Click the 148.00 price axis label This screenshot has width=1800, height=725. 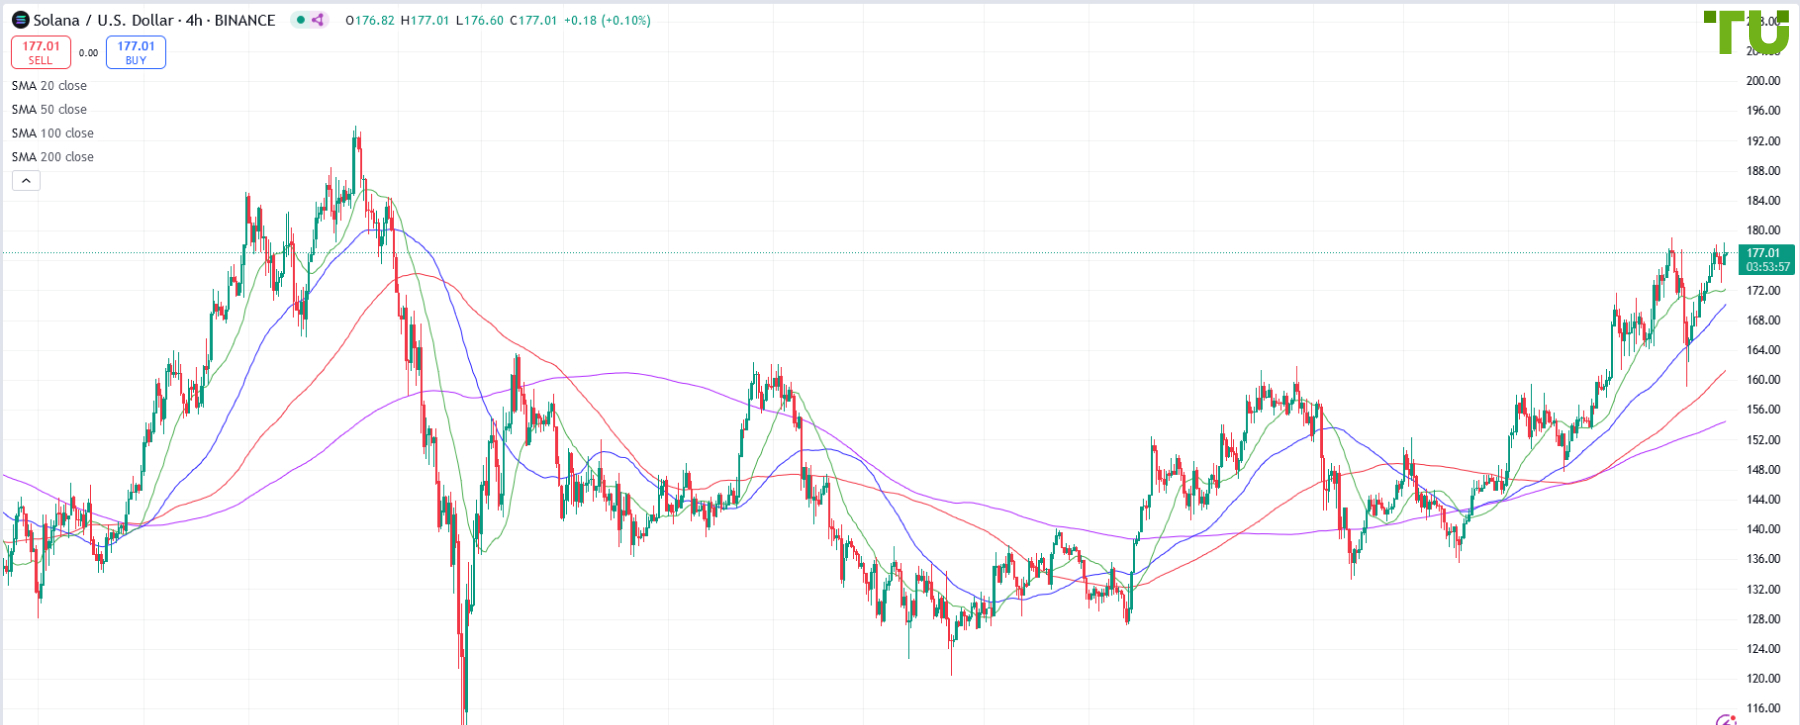tap(1763, 470)
